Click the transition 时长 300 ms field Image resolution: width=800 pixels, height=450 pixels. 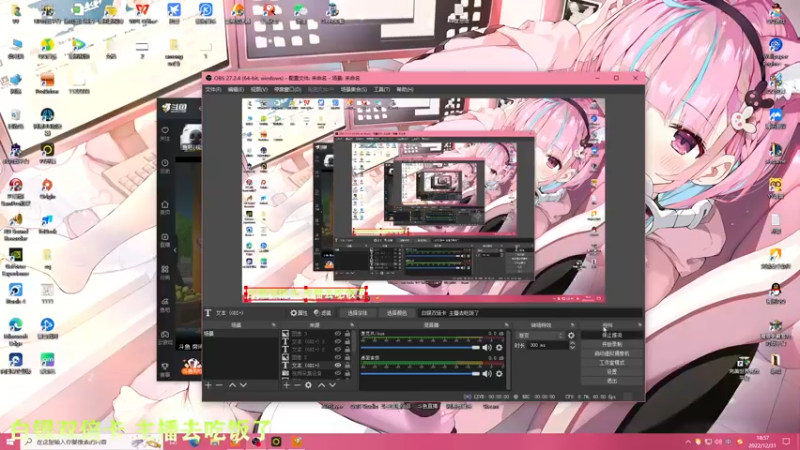547,345
